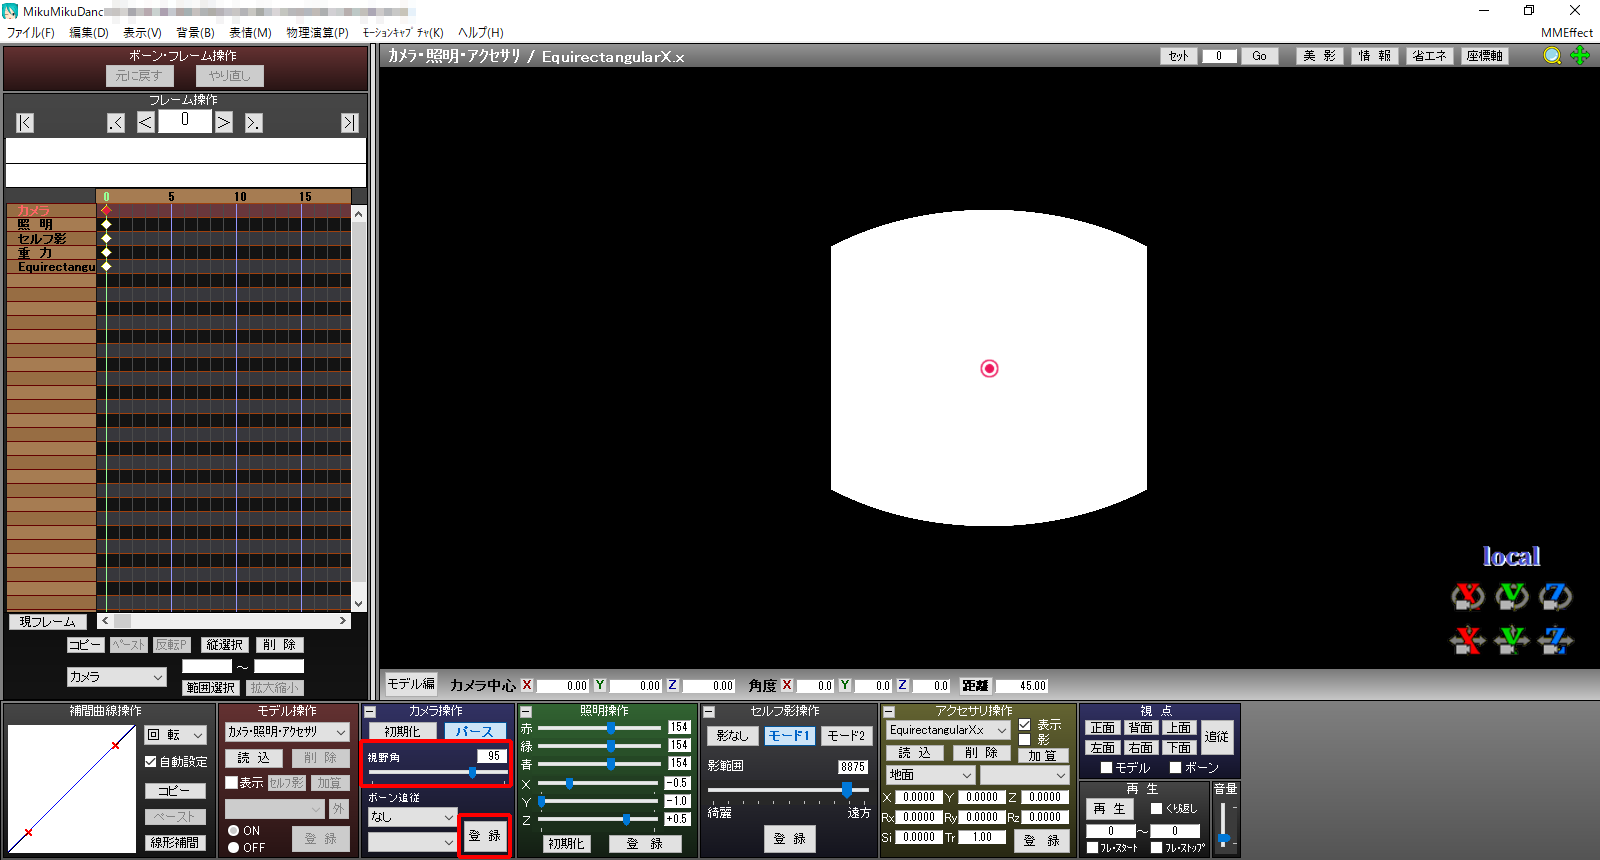Open the 回転 interpolation dropdown
This screenshot has height=860, width=1600.
[x=176, y=735]
